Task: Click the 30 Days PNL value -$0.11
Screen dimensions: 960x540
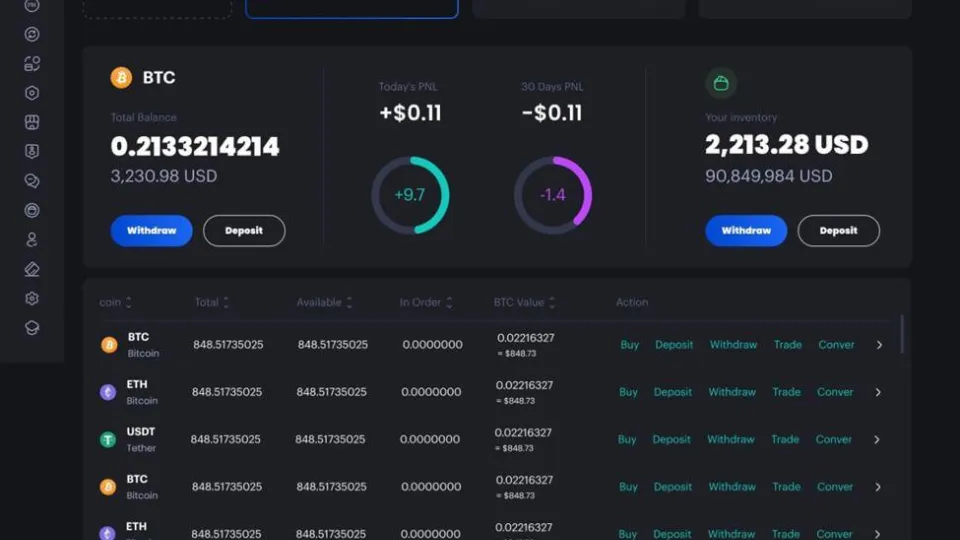Action: [x=552, y=113]
